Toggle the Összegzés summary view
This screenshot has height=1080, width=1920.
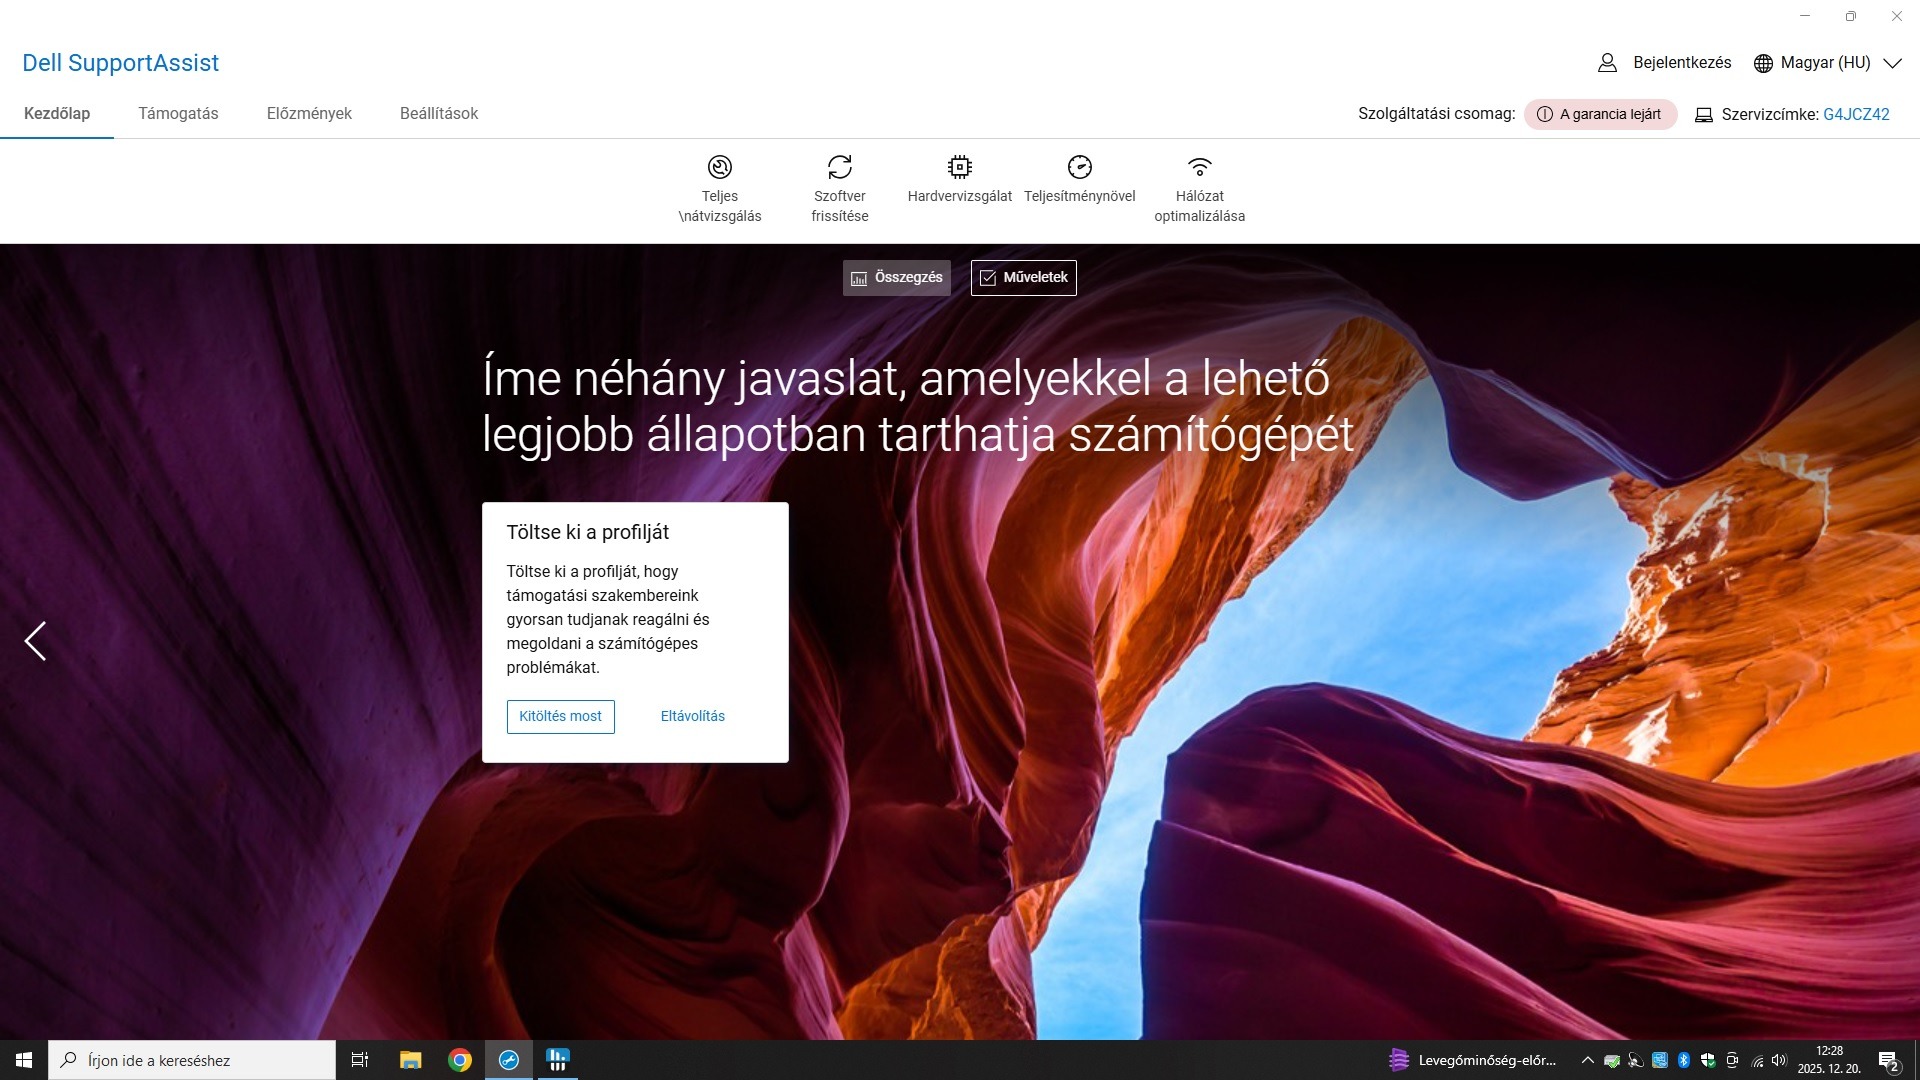[896, 278]
